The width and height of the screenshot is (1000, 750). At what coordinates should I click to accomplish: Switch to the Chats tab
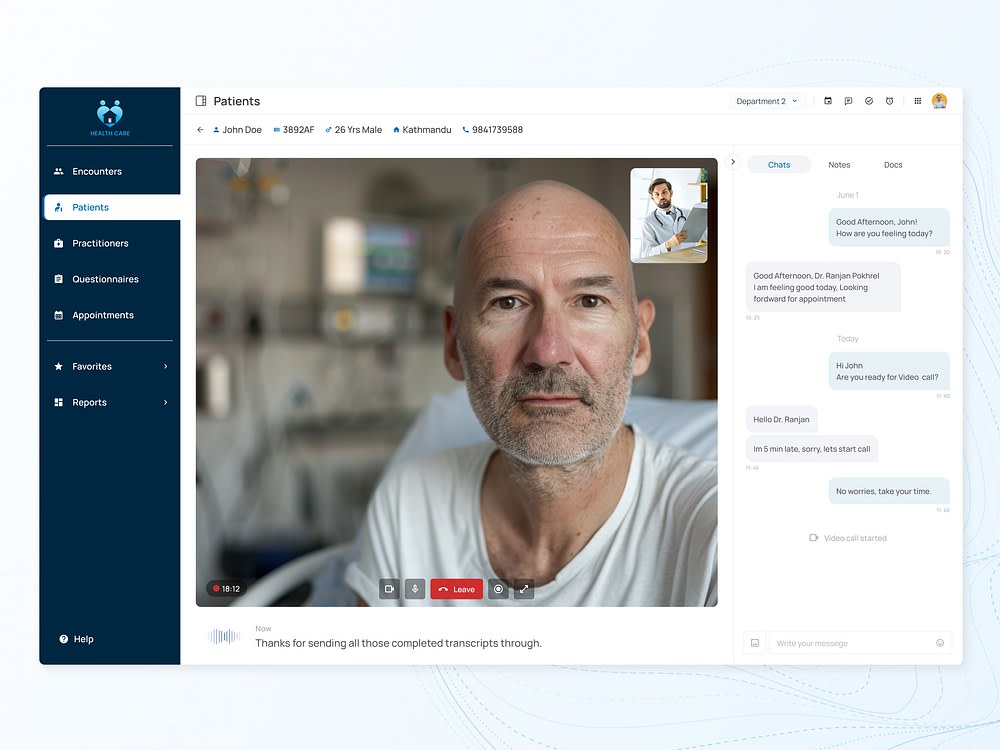(x=779, y=165)
